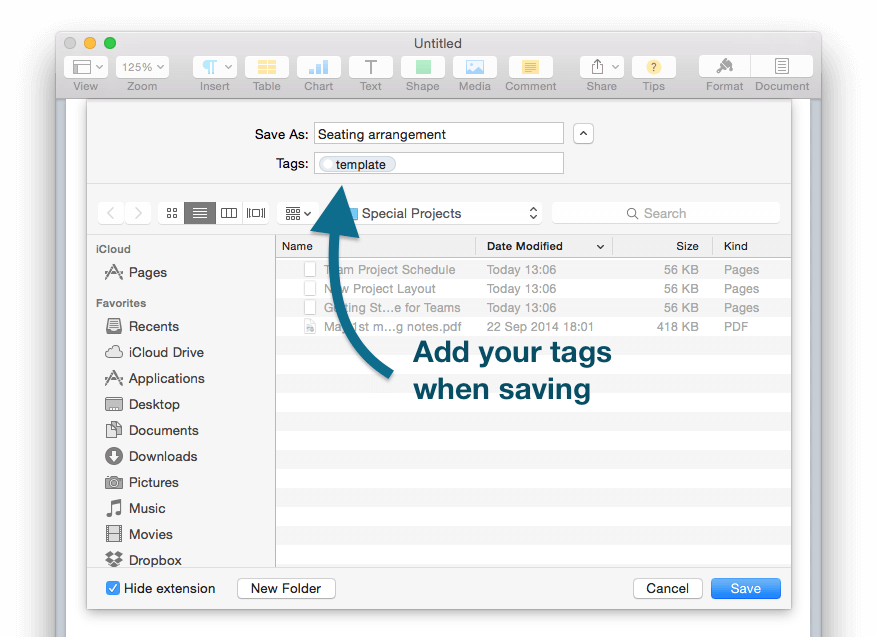Insert a Text box via toolbar icon
This screenshot has height=637, width=877.
coord(370,67)
